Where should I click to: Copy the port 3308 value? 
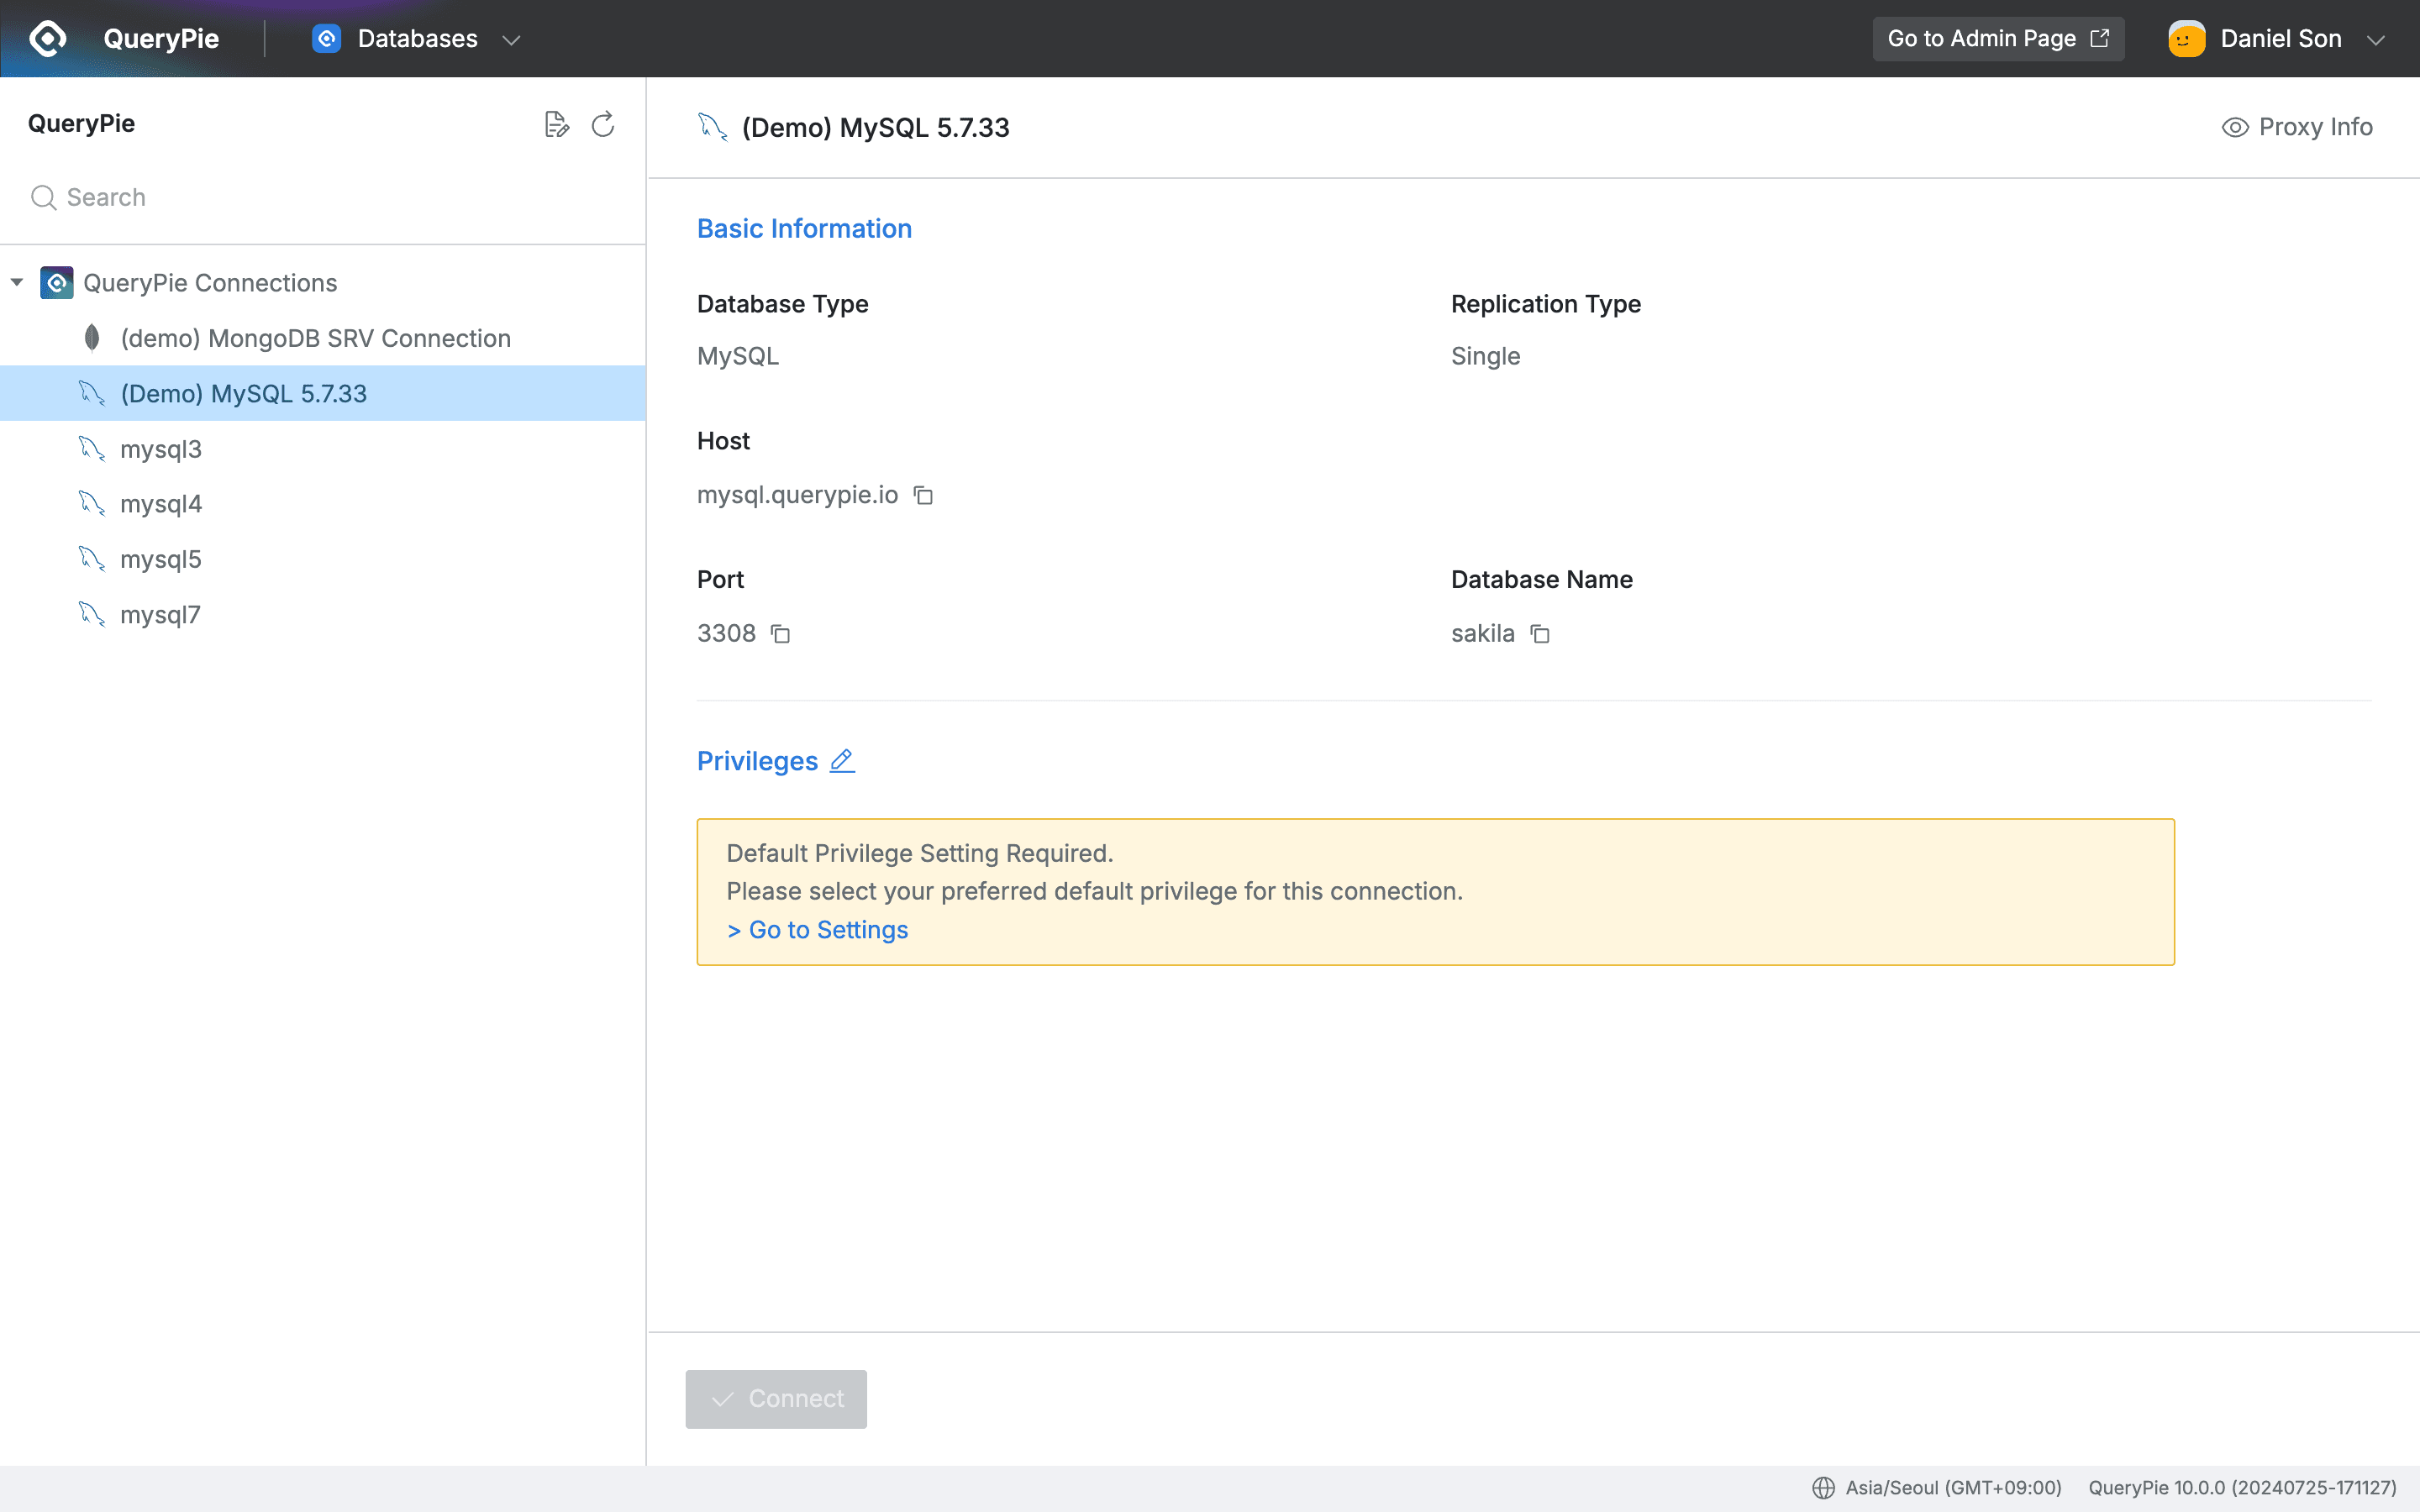tap(779, 633)
